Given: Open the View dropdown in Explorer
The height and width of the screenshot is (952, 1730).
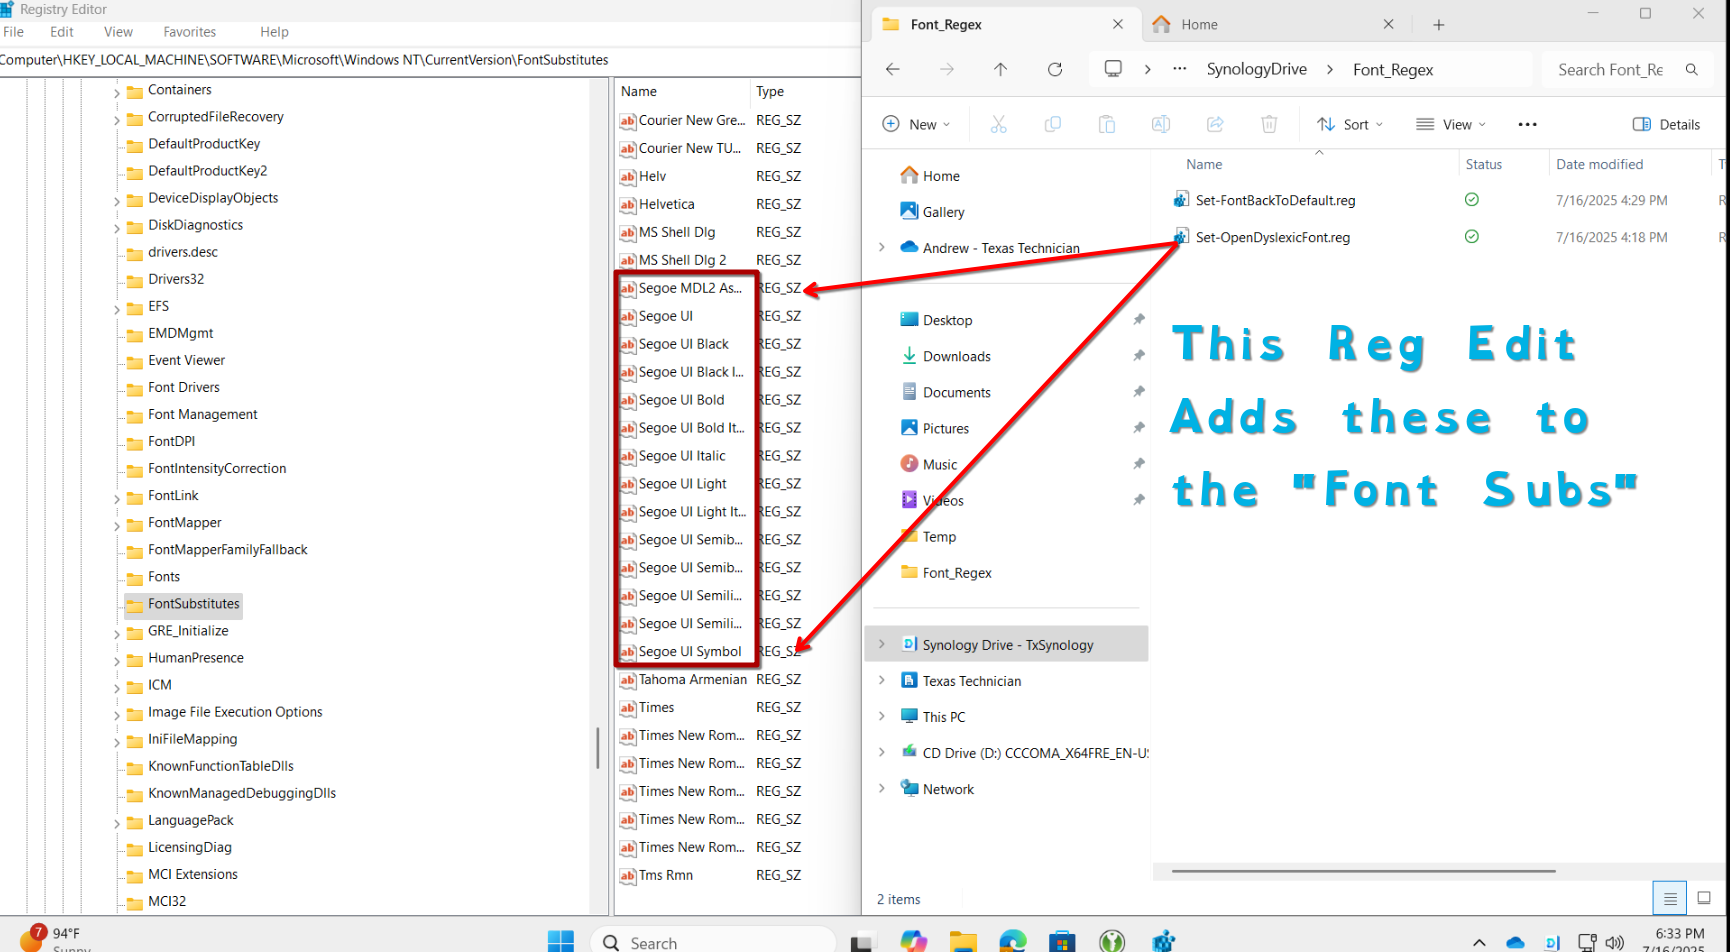Looking at the screenshot, I should point(1451,124).
